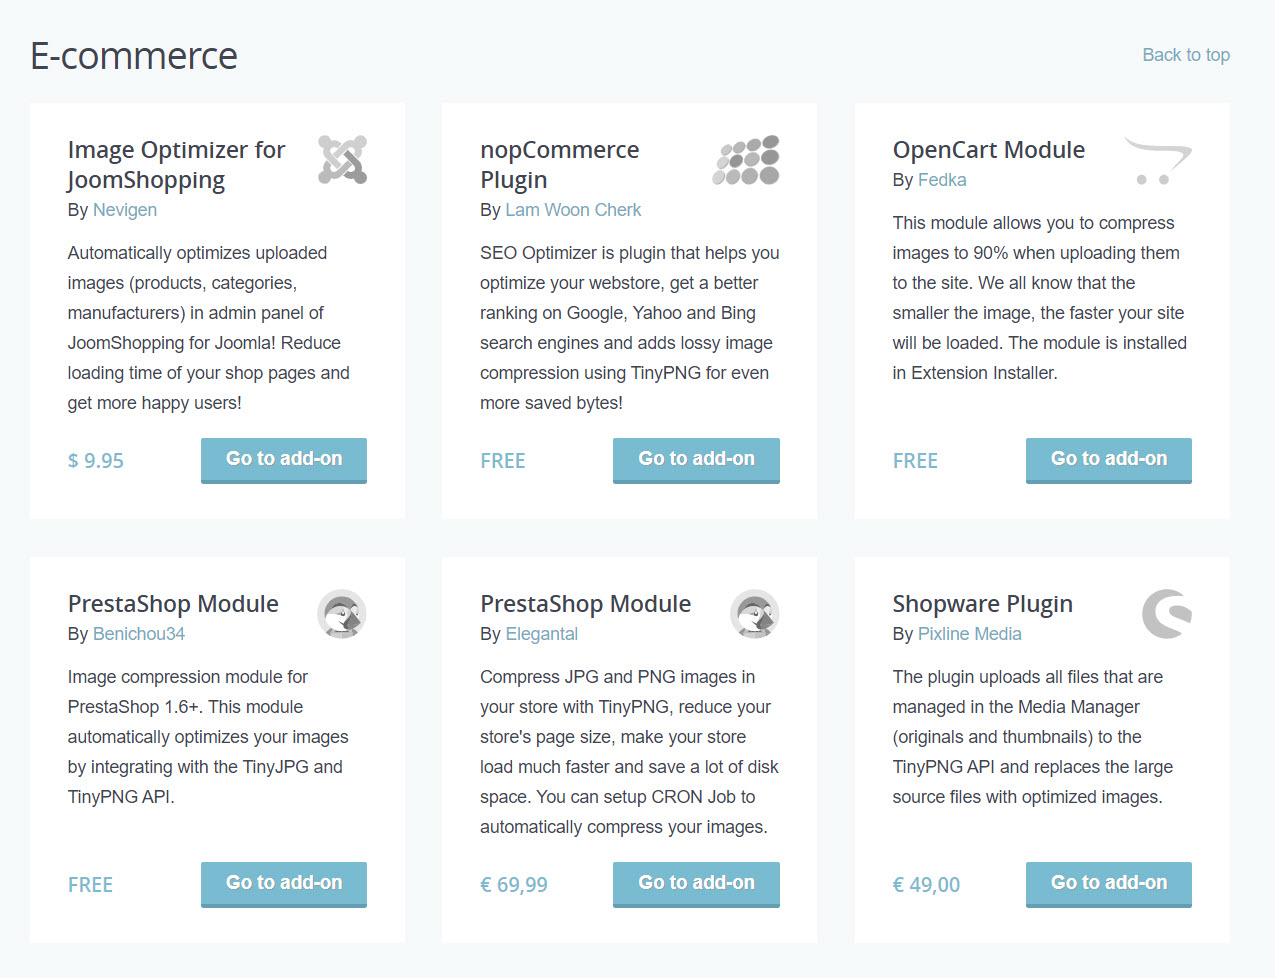
Task: Click the Joomla logo icon
Action: pyautogui.click(x=342, y=160)
